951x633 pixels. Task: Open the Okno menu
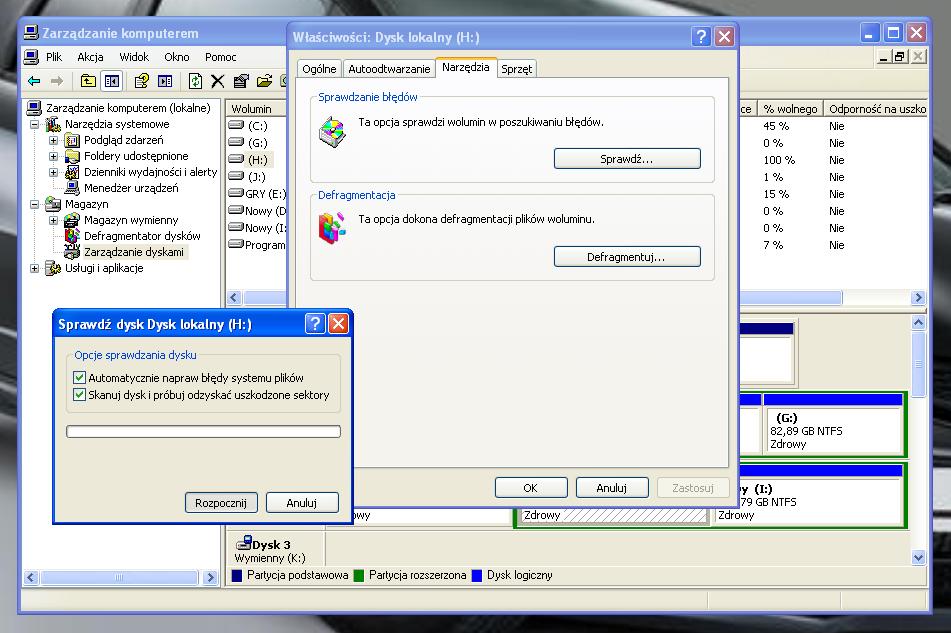(x=176, y=57)
